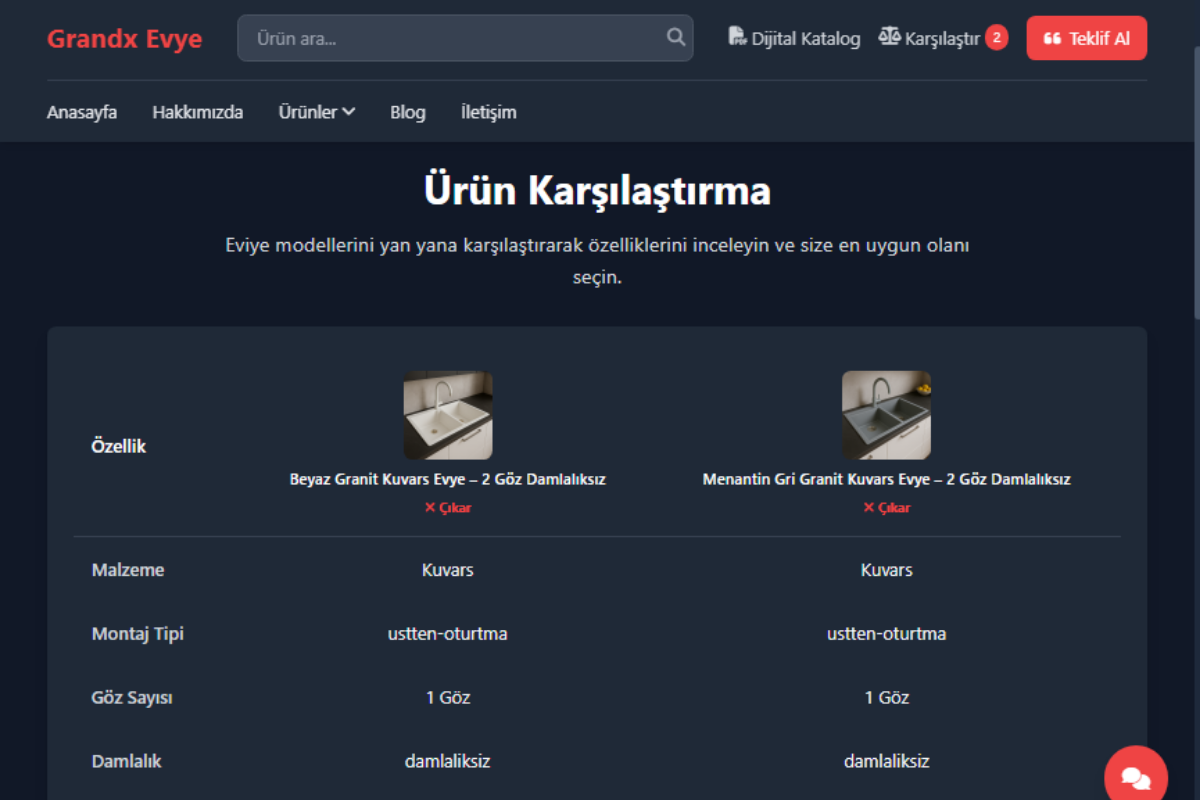
Task: Click the Teklif Al button
Action: [x=1087, y=37]
